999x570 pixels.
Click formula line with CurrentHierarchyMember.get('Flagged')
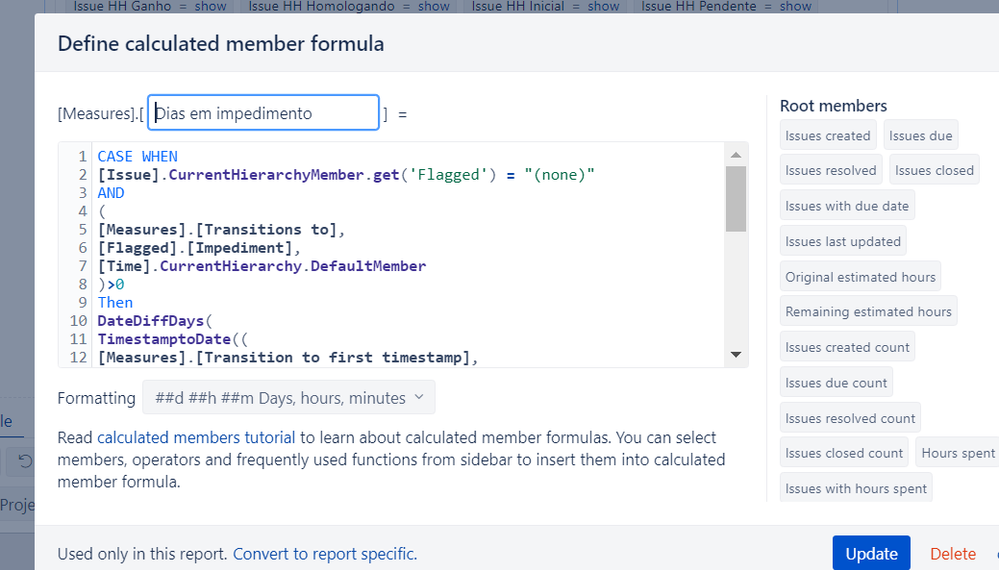tap(346, 175)
